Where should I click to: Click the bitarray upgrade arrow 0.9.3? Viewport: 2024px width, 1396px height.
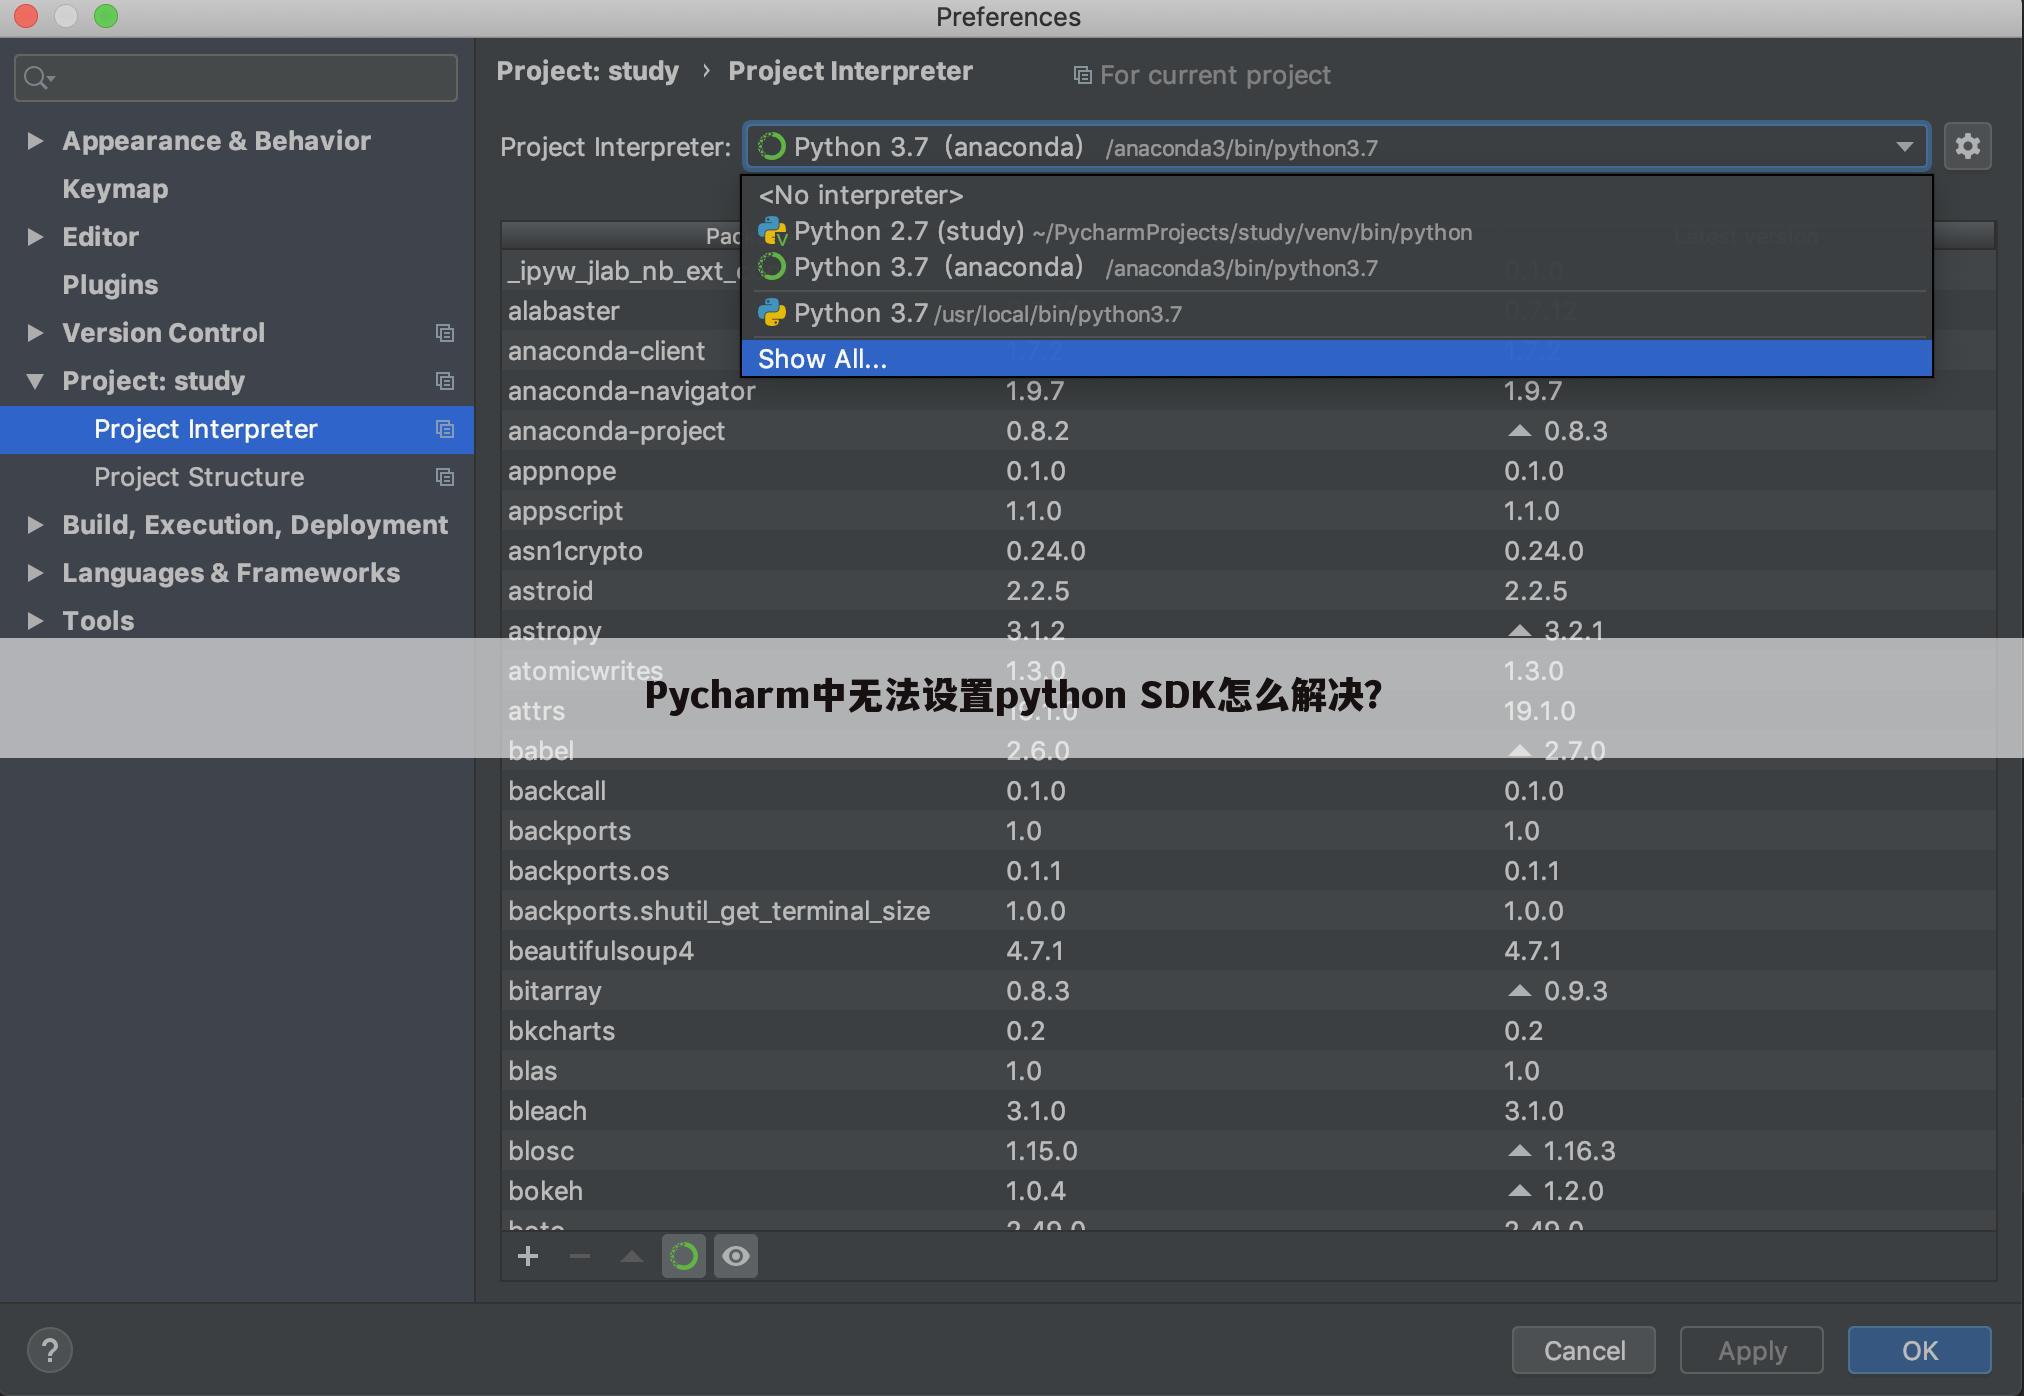(1519, 991)
